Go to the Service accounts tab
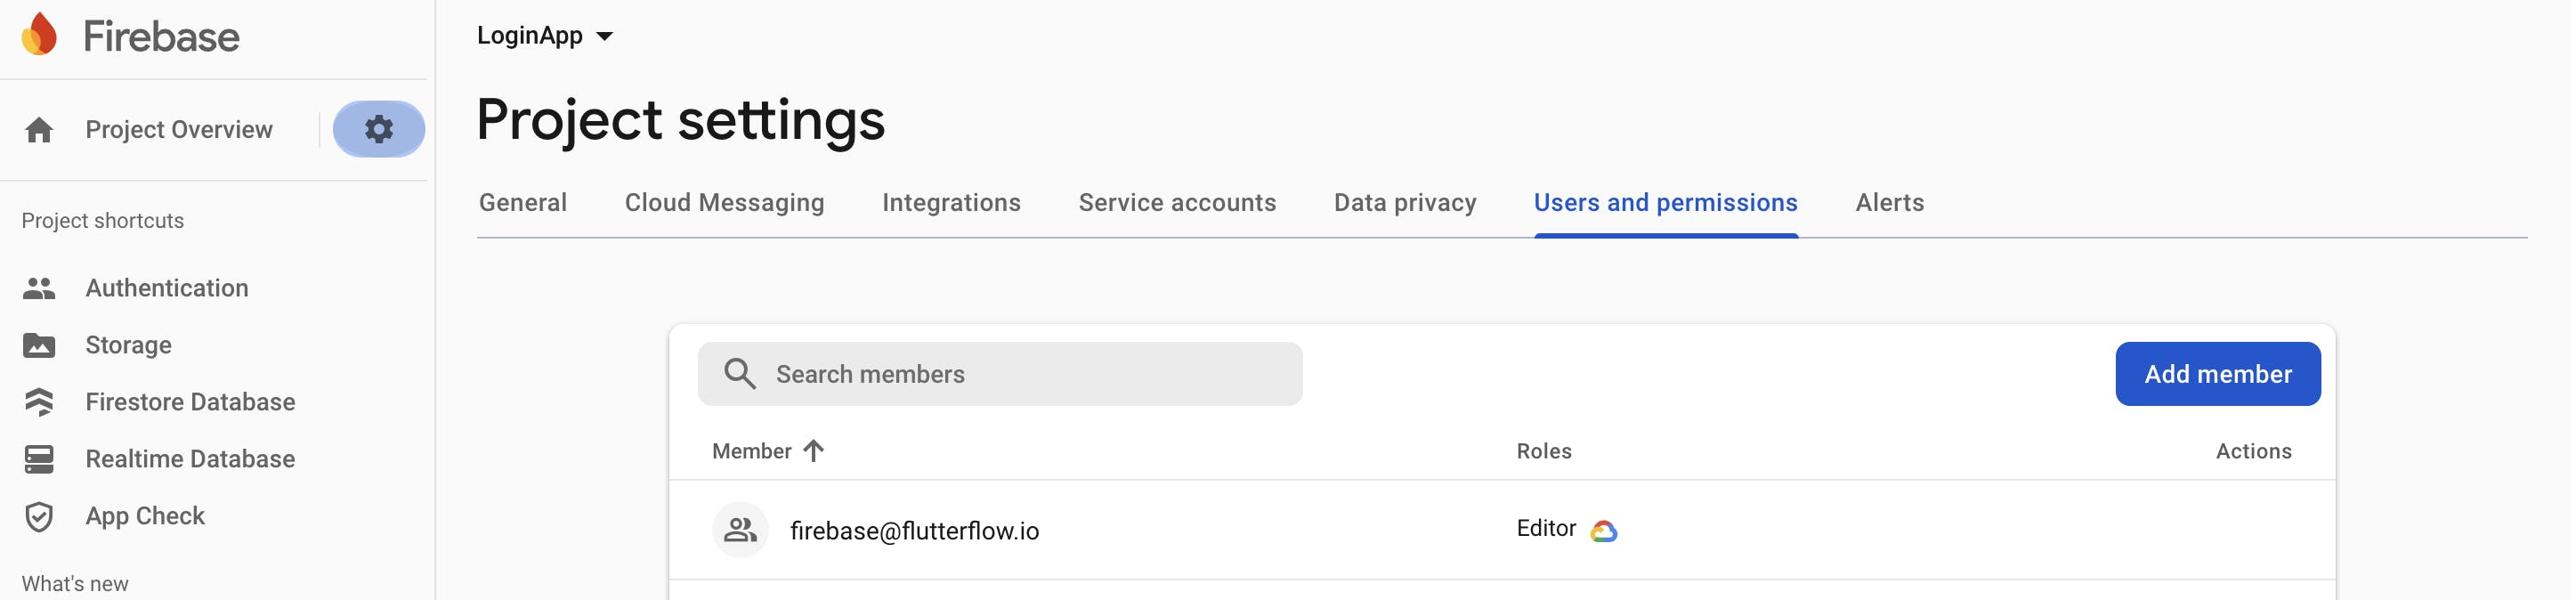This screenshot has height=600, width=2576. tap(1176, 203)
